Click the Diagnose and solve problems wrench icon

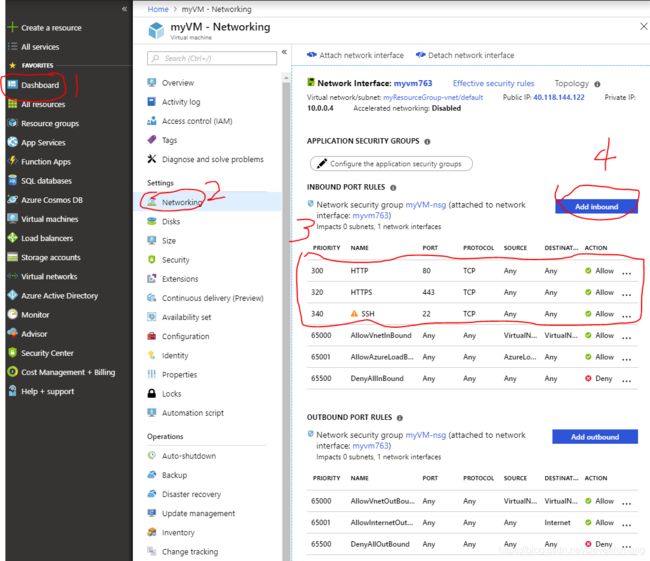coord(152,159)
